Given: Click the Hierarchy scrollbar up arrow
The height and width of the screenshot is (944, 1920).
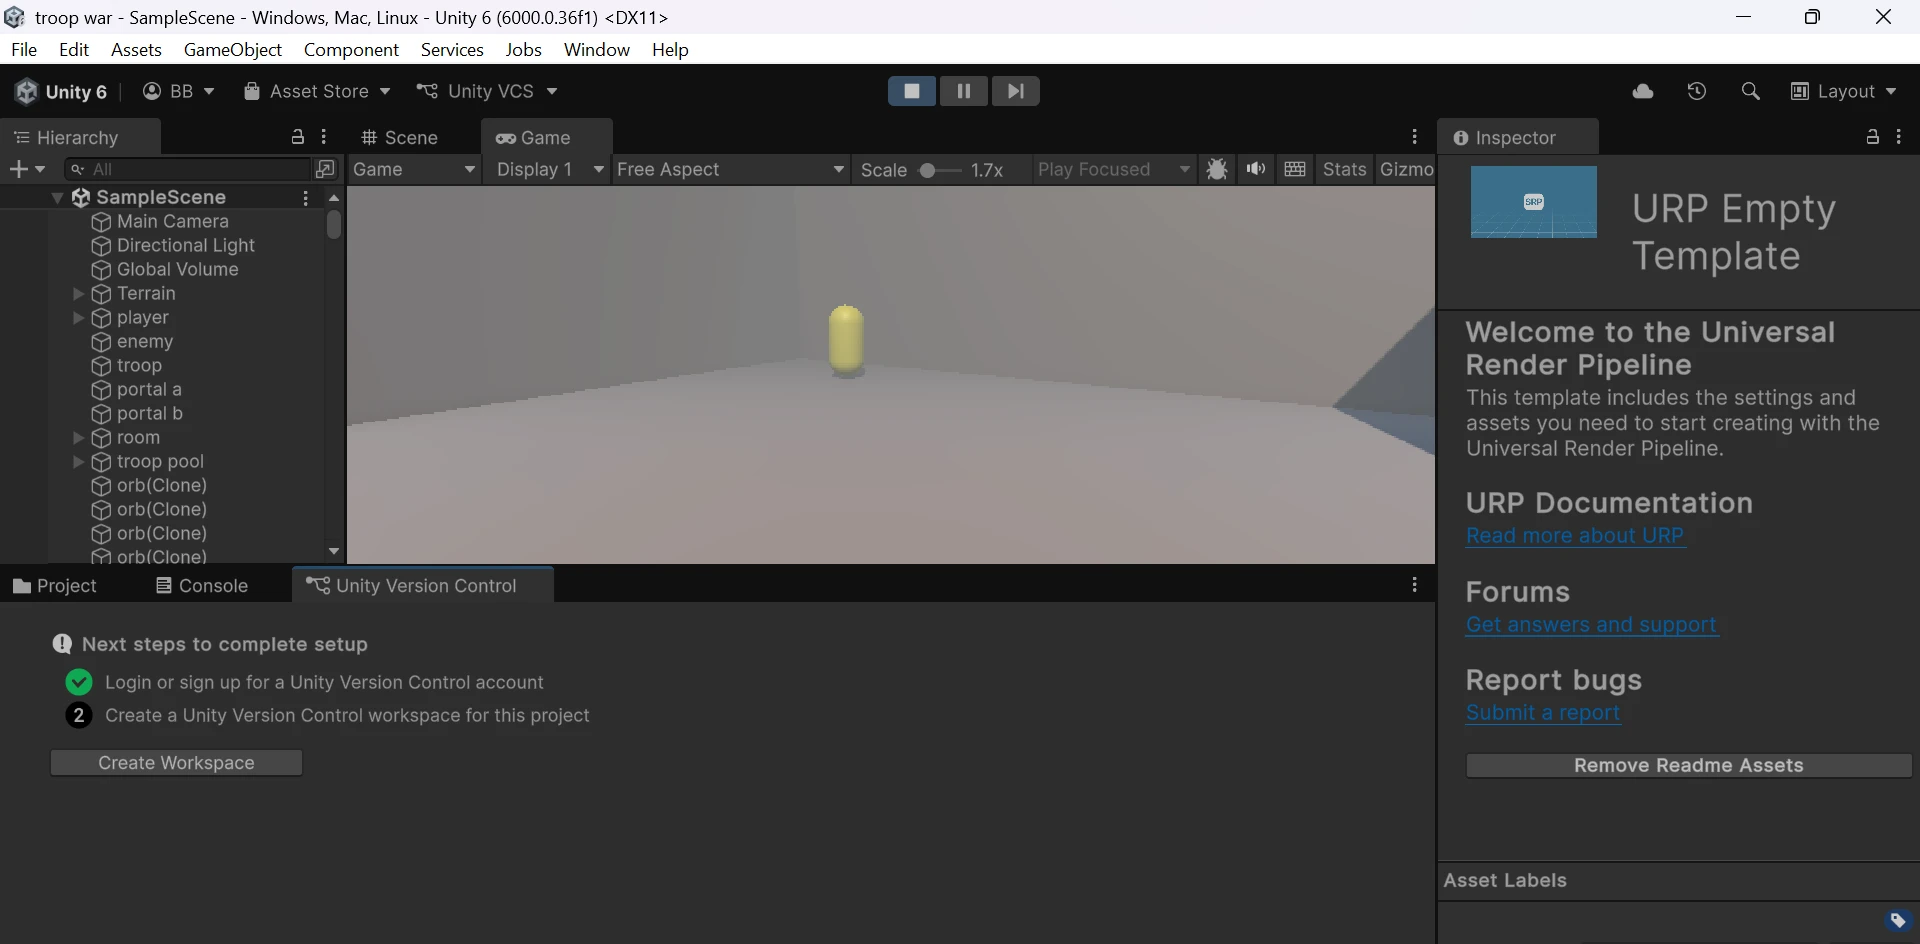Looking at the screenshot, I should tap(334, 198).
